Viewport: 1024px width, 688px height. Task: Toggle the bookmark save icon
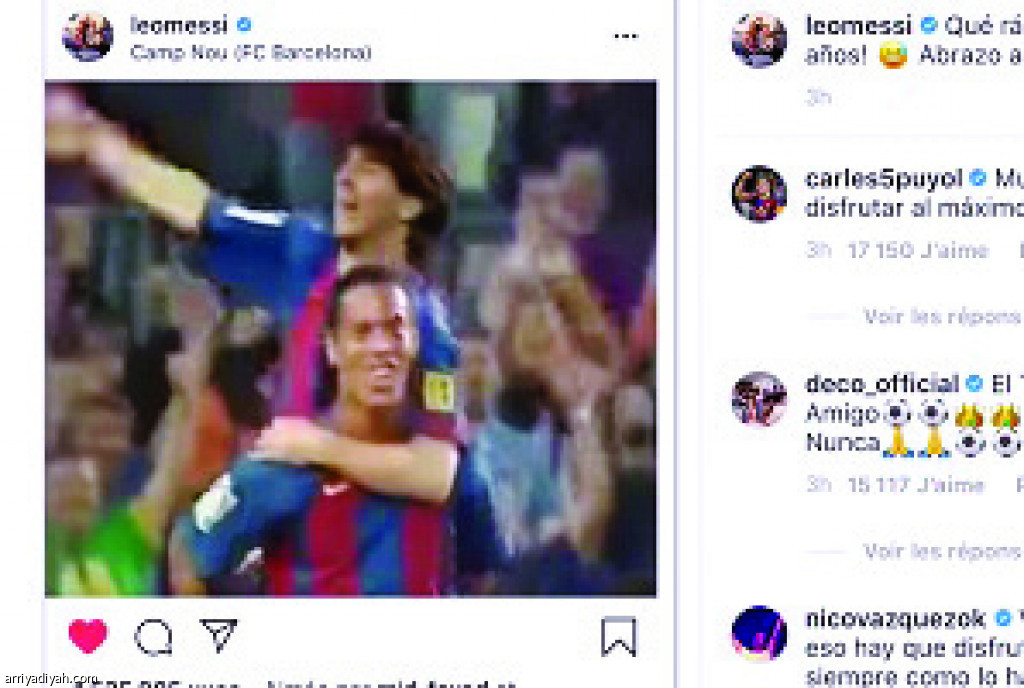click(618, 636)
